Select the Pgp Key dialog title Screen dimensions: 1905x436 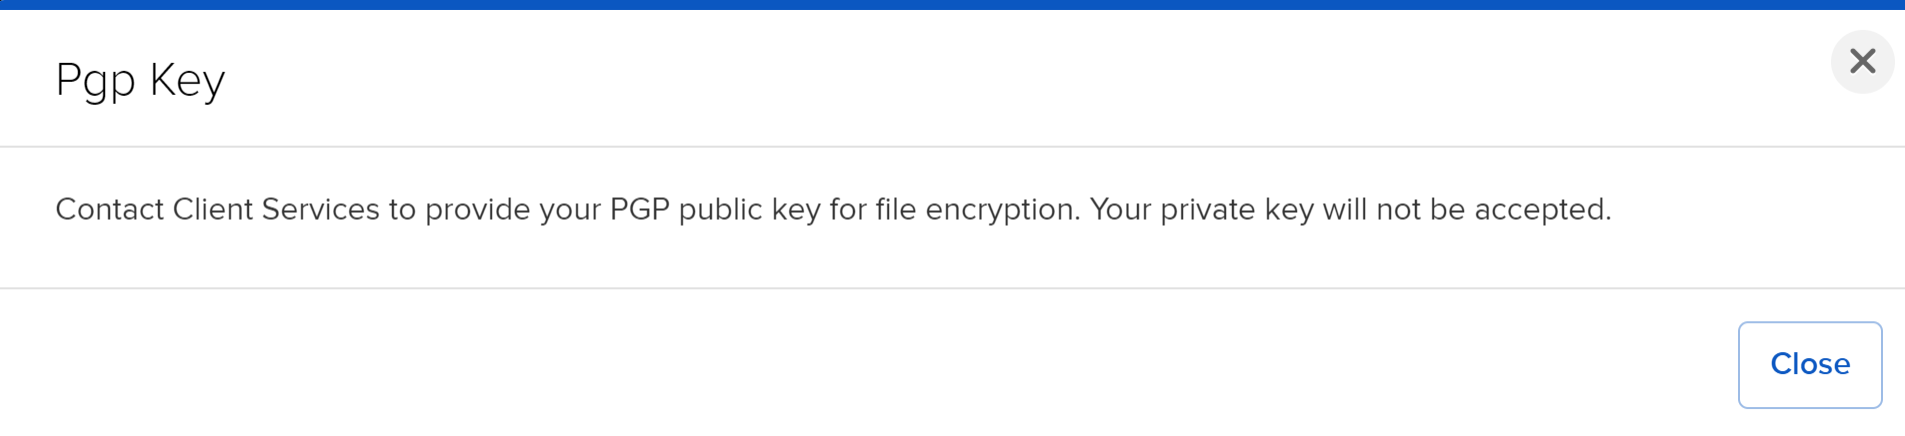tap(140, 80)
